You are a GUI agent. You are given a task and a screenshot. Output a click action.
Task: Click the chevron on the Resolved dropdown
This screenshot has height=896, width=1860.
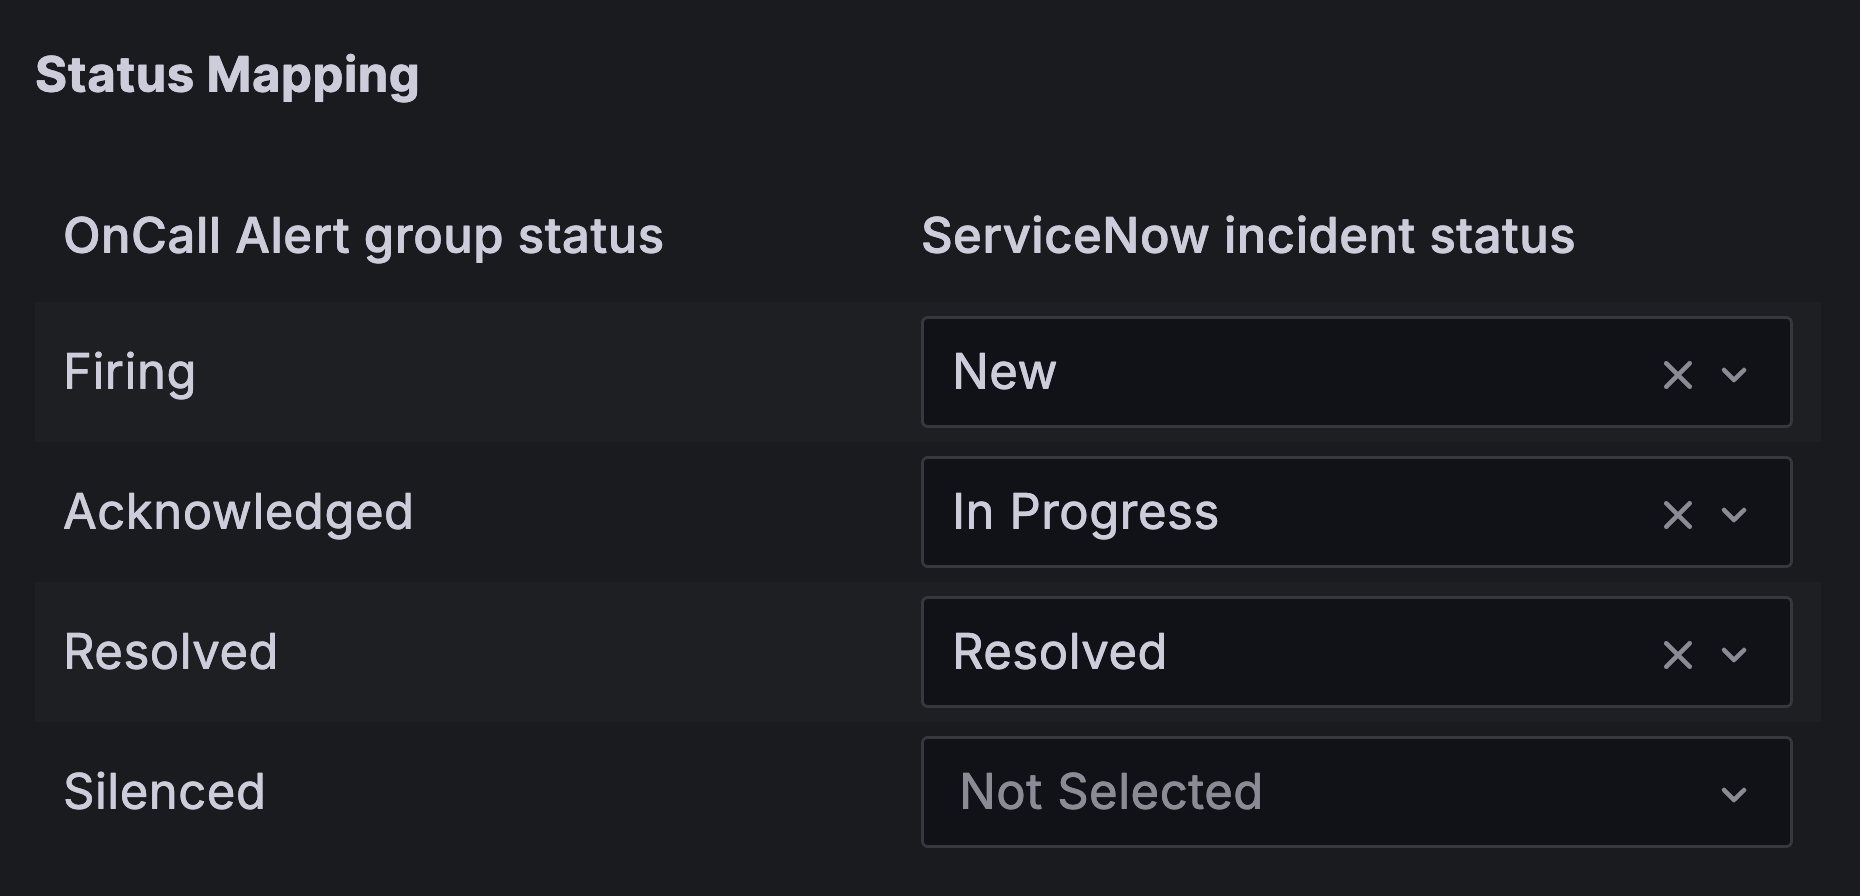pyautogui.click(x=1734, y=654)
